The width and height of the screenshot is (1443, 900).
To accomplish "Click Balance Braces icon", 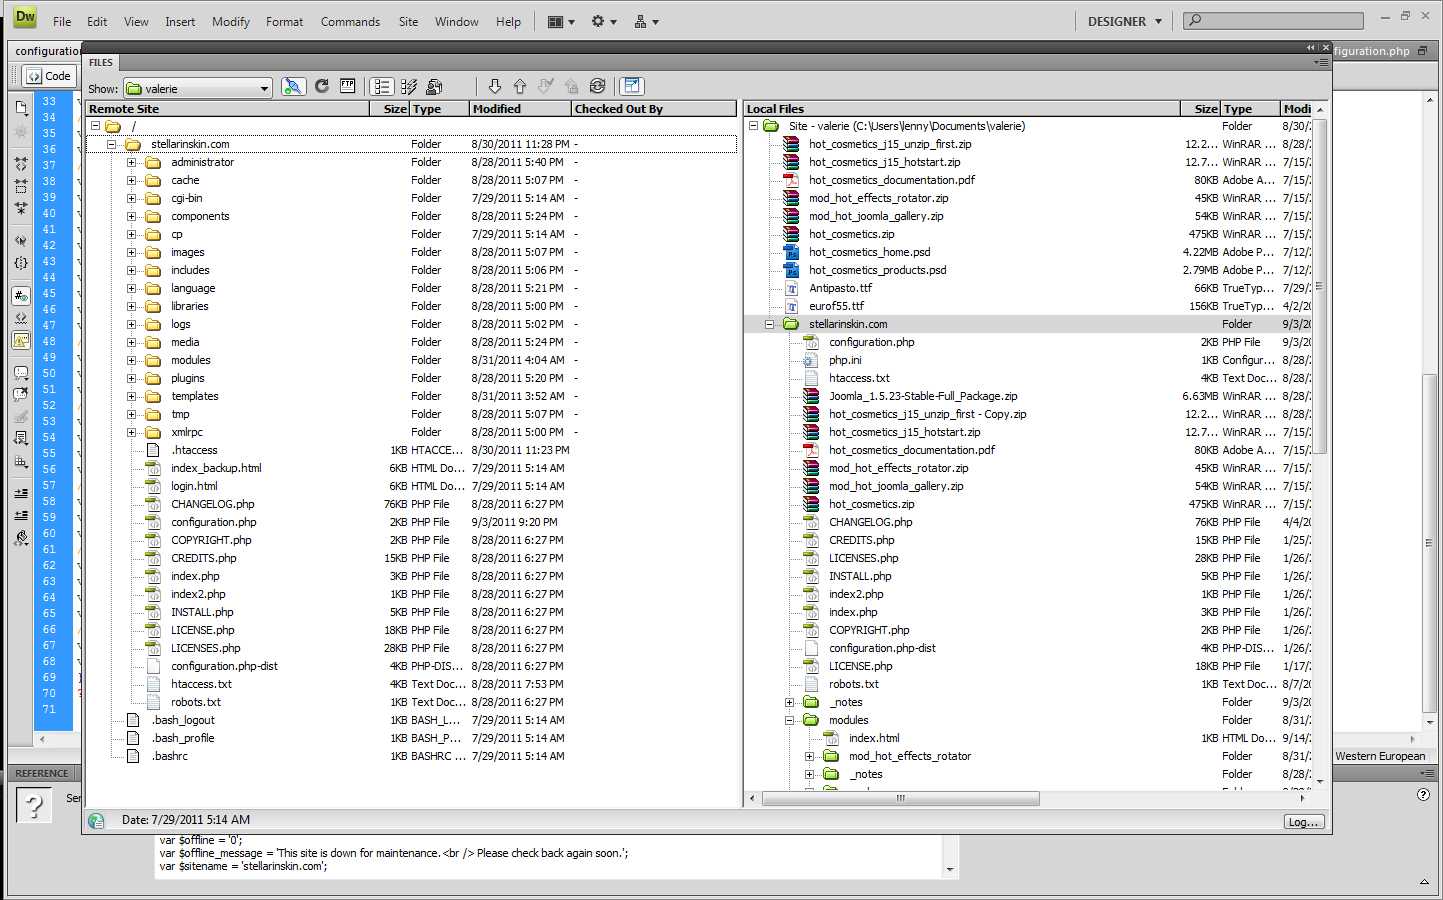I will tap(21, 263).
